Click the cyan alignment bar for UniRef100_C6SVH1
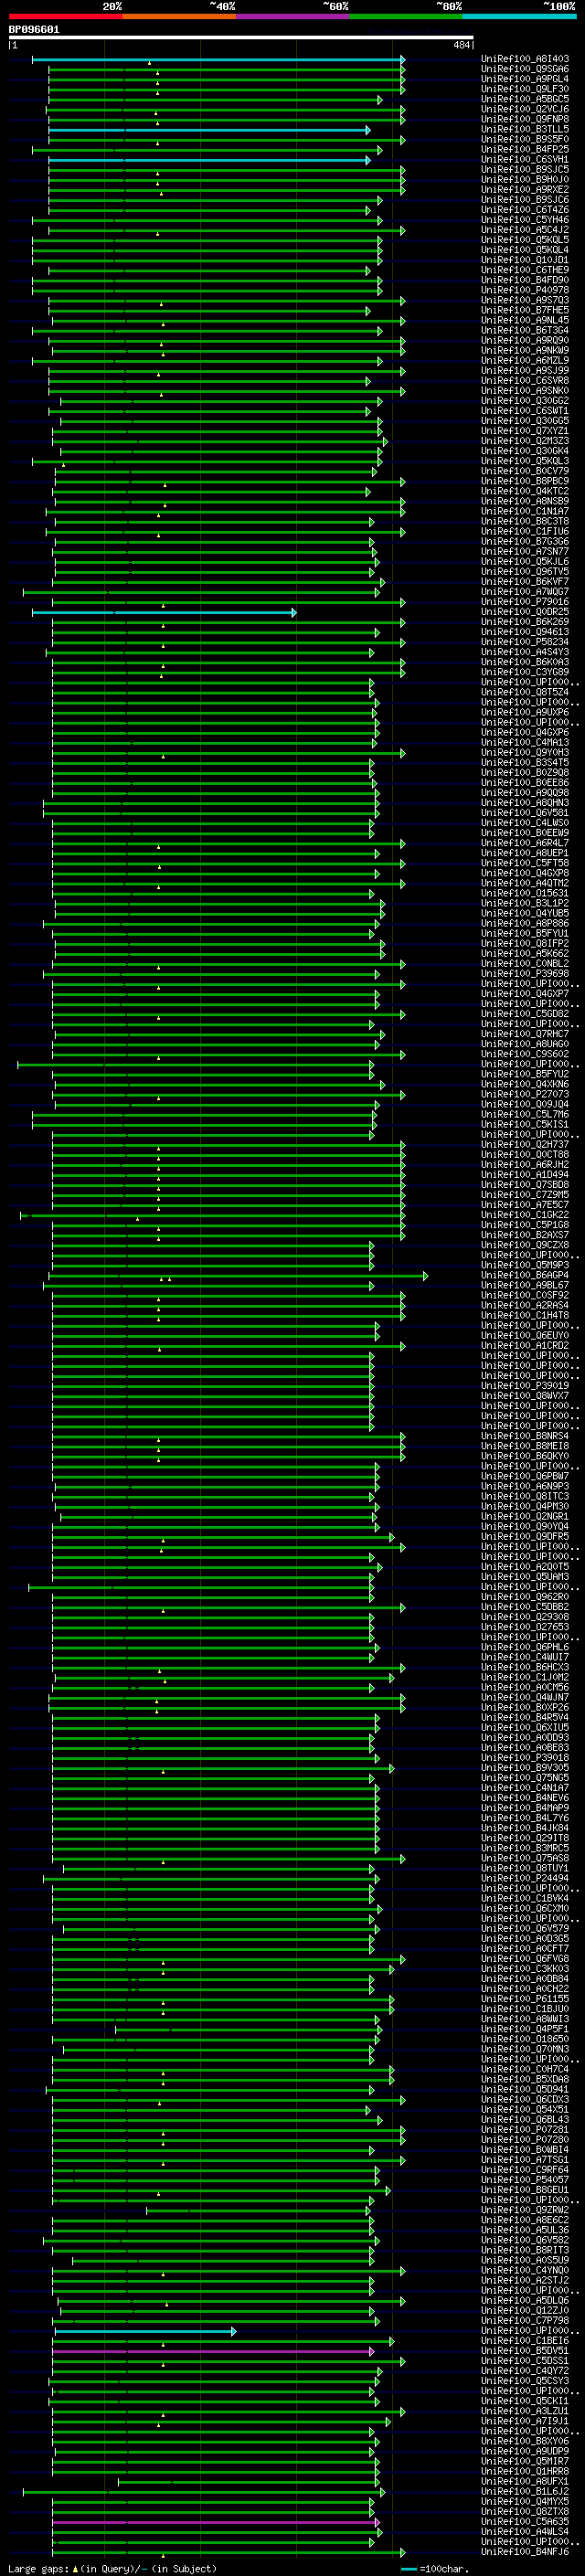Viewport: 585px width, 2576px height. [x=209, y=160]
